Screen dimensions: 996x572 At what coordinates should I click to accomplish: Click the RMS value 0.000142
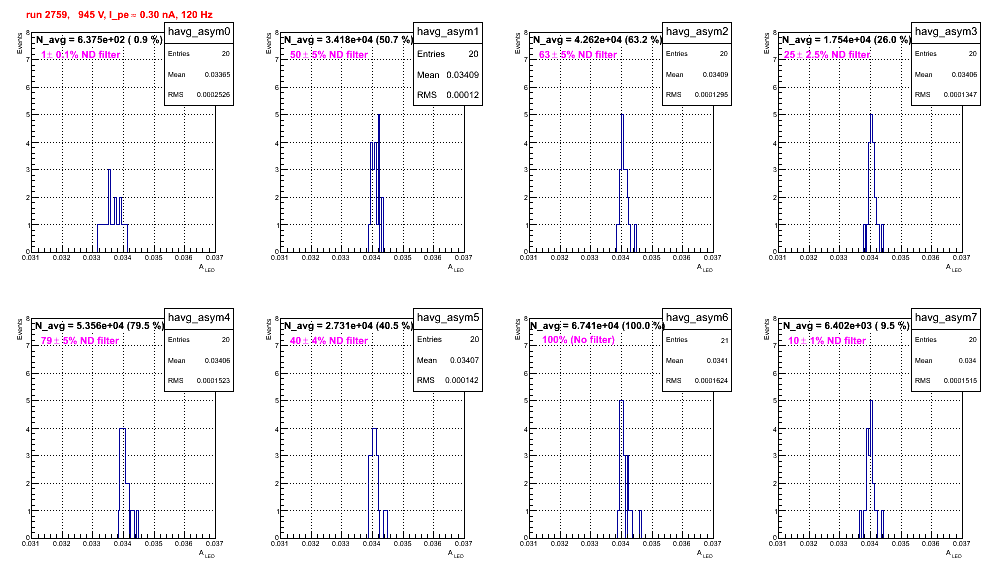click(x=462, y=380)
